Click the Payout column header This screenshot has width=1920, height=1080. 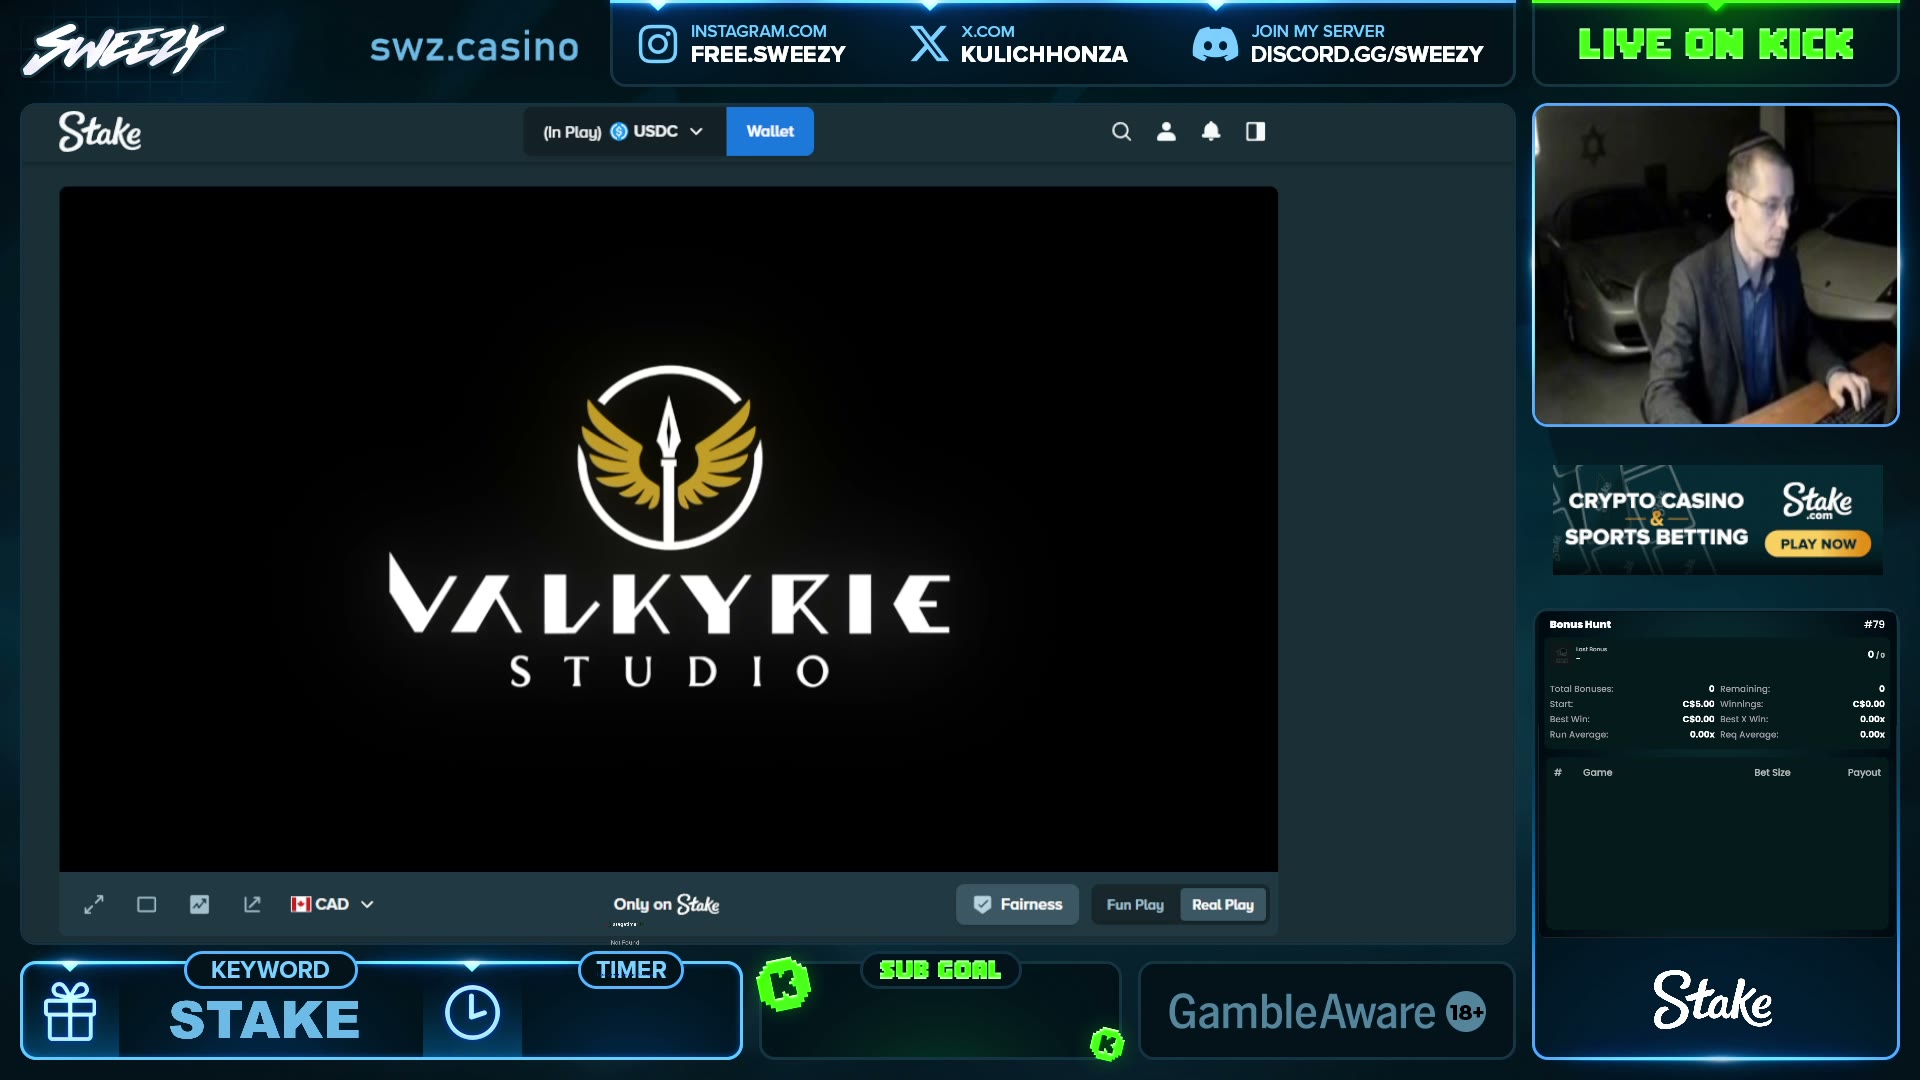click(1864, 772)
